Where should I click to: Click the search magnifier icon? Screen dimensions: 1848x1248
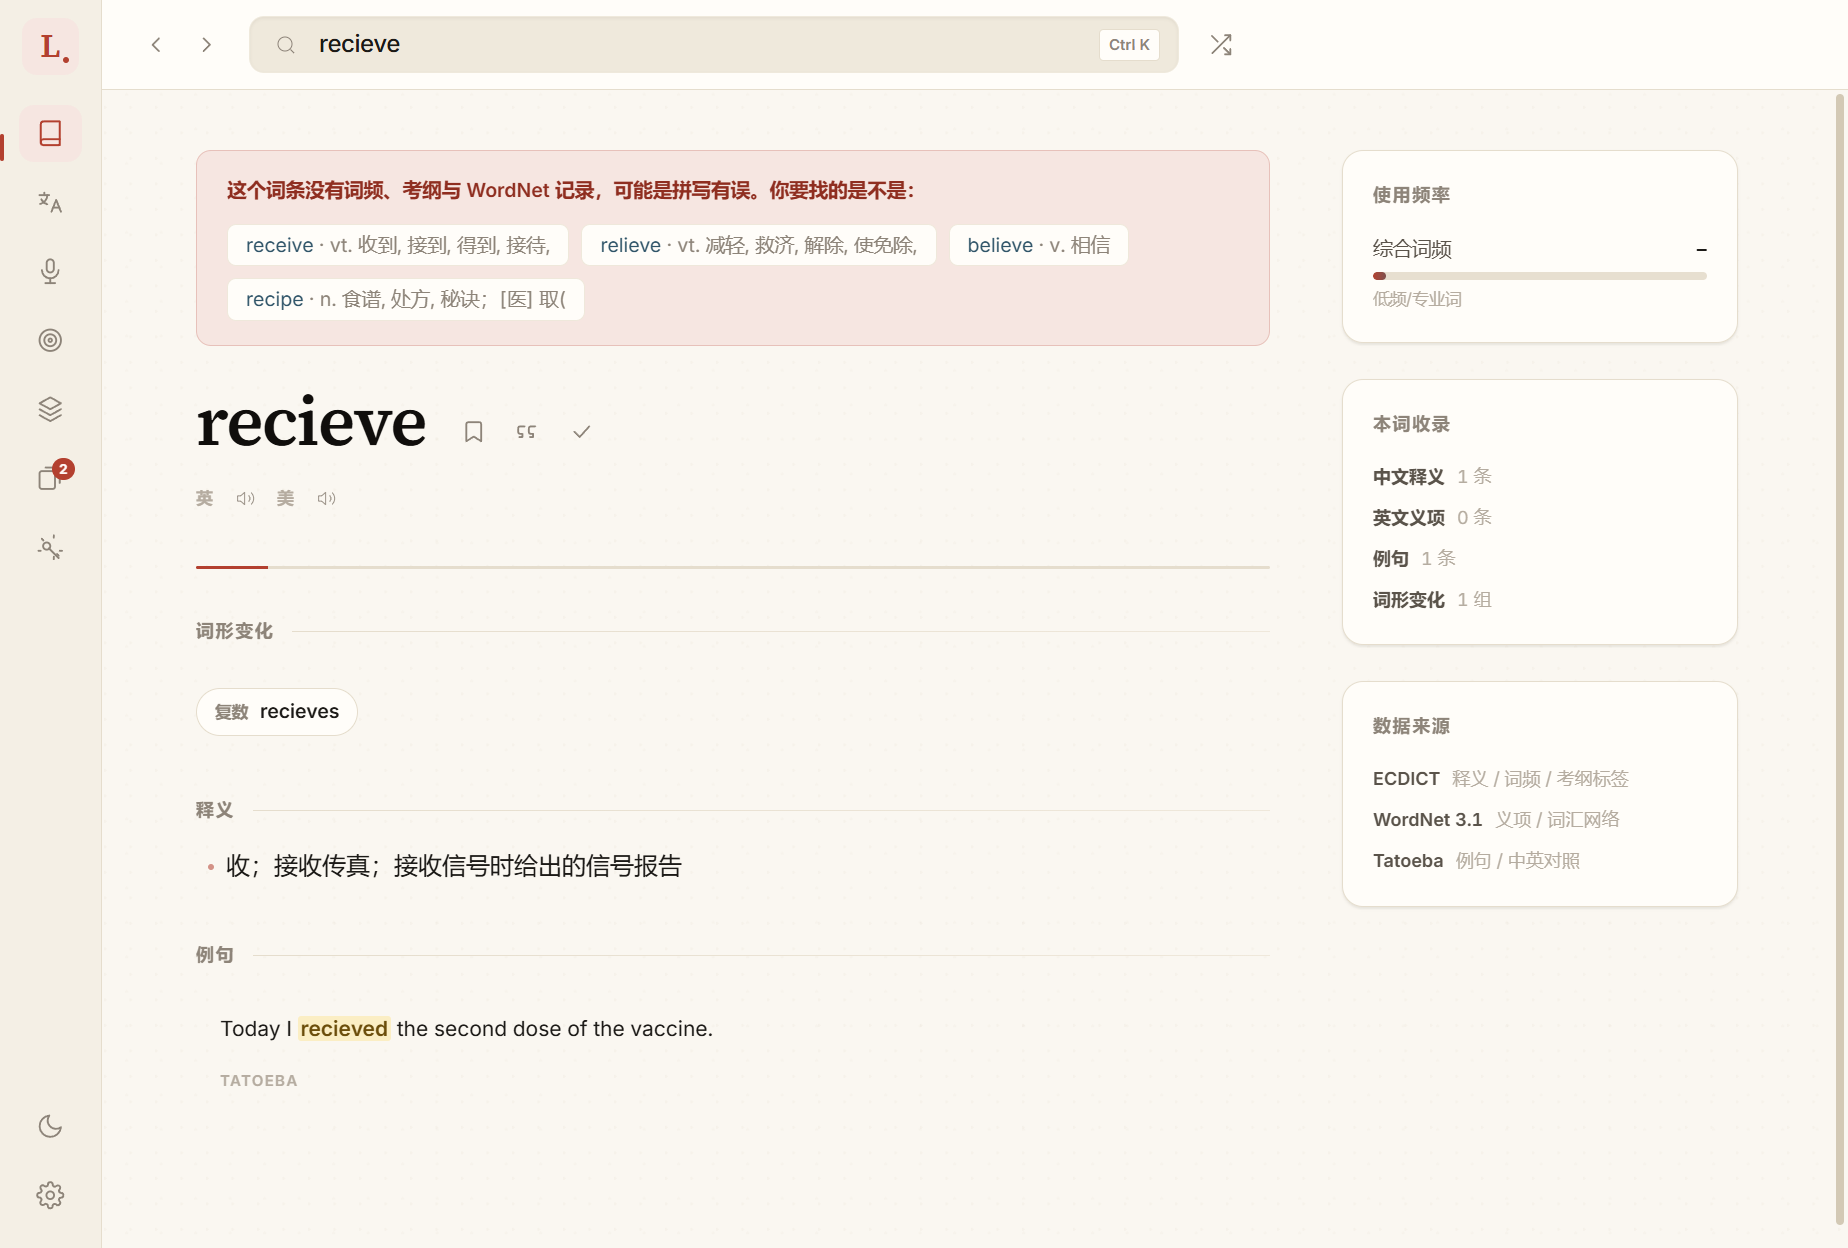point(286,45)
